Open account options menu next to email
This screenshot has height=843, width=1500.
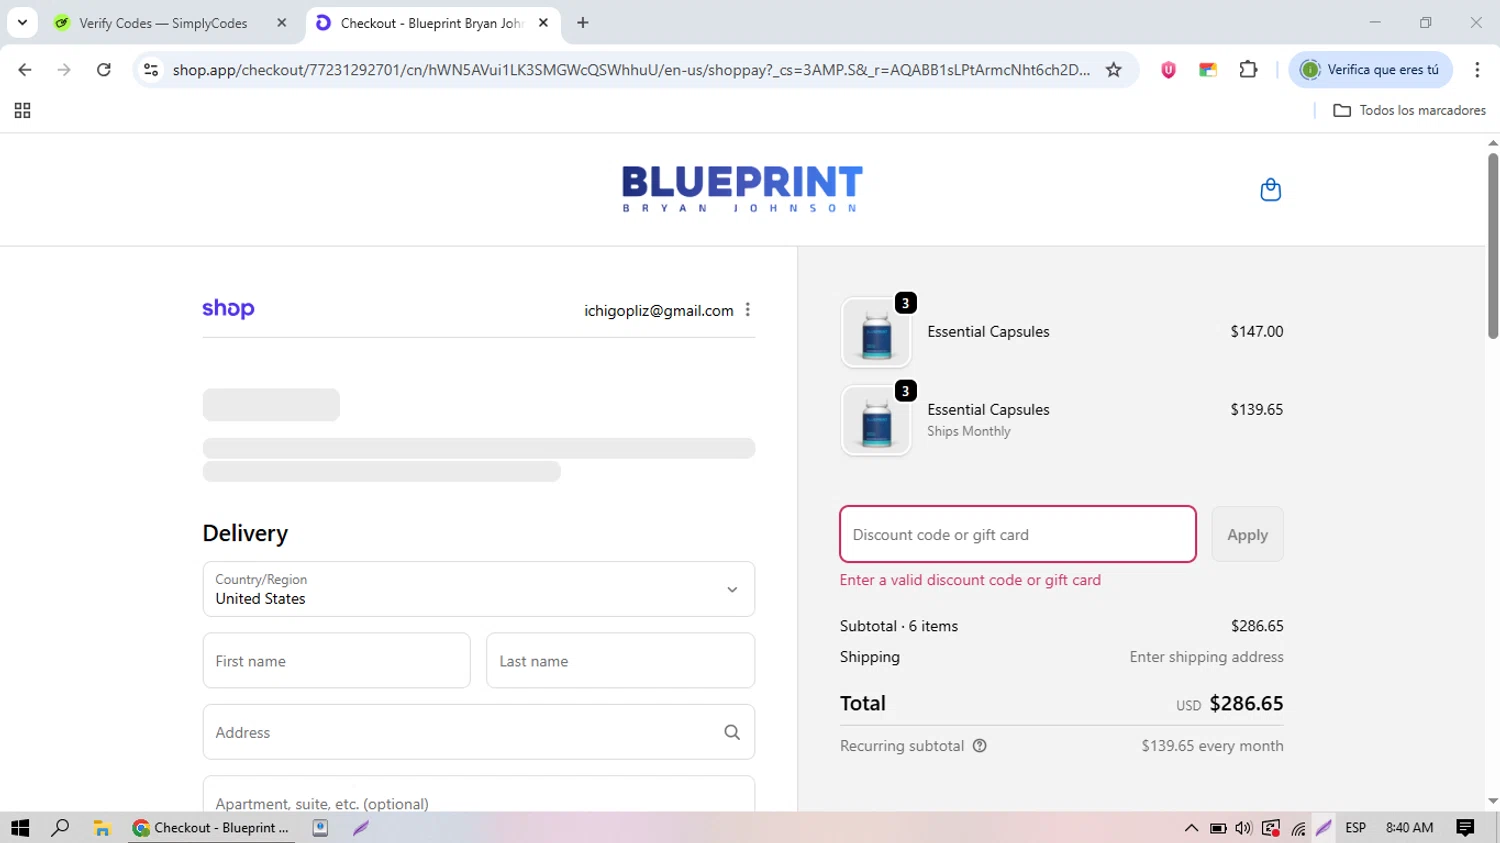[748, 310]
